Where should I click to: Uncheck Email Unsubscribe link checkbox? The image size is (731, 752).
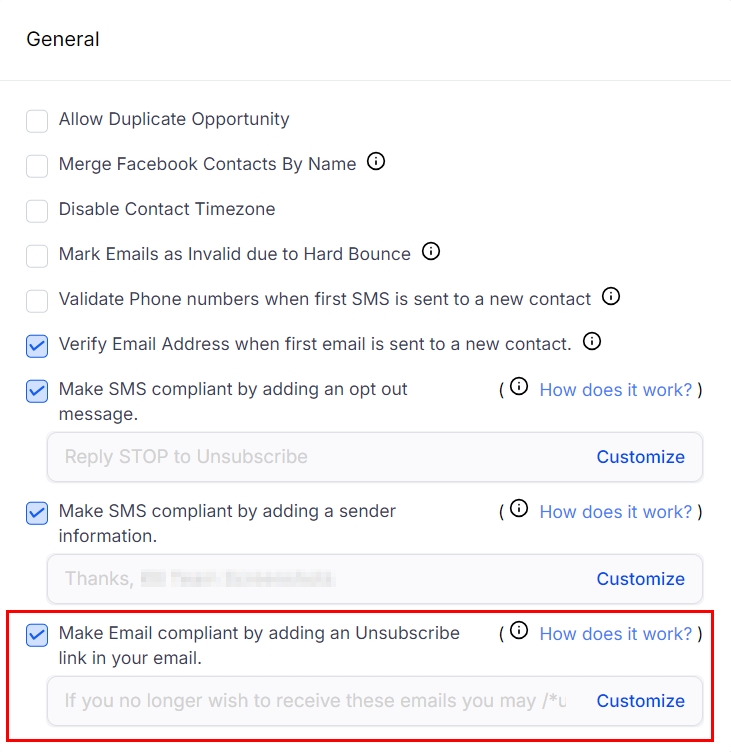37,635
